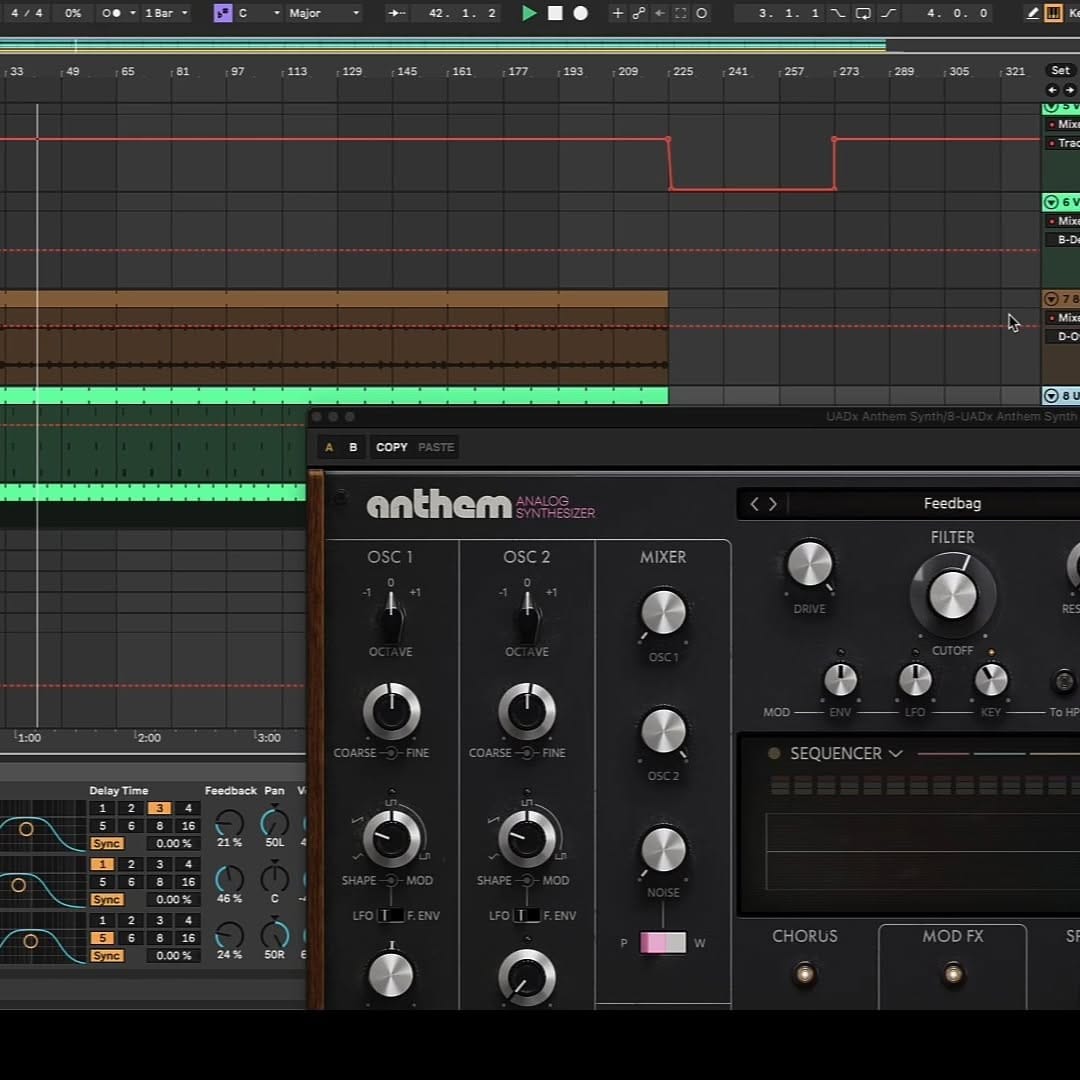The height and width of the screenshot is (1080, 1080).
Task: Click the Arrangement Record circle button
Action: pyautogui.click(x=581, y=13)
